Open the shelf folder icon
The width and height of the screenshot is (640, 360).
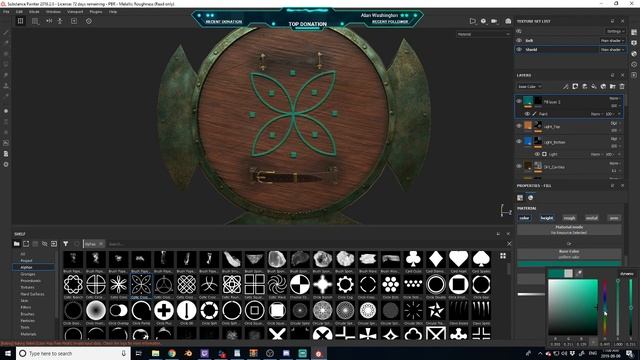click(17, 244)
